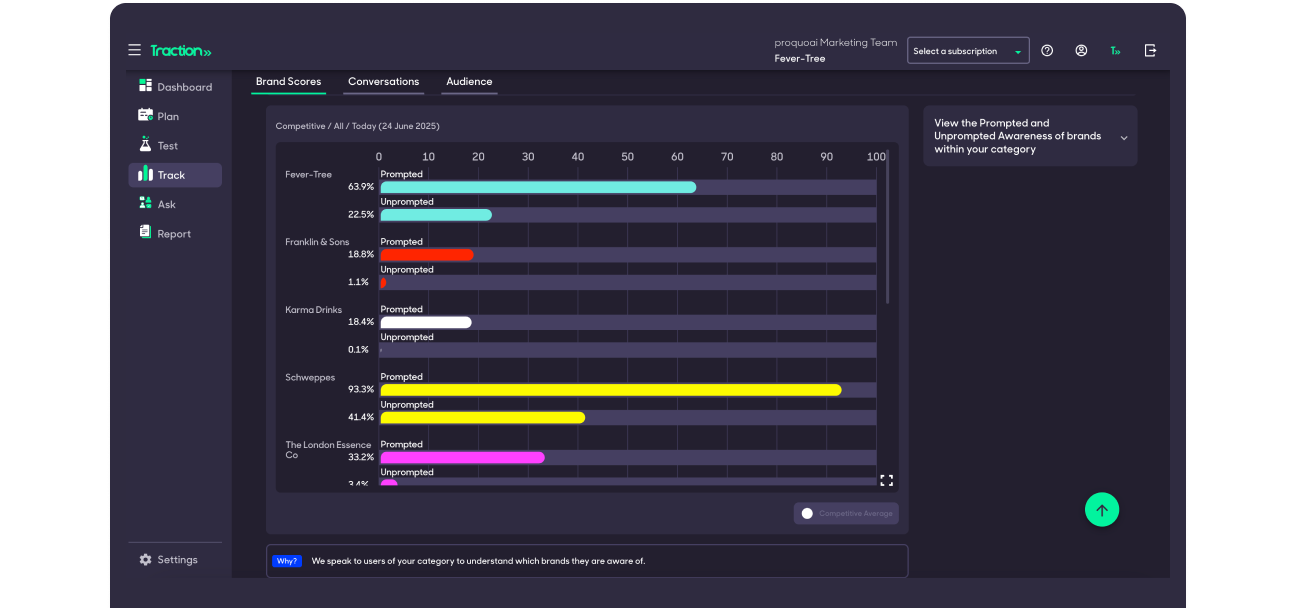Open Plan from the sidebar
This screenshot has width=1296, height=608.
click(x=175, y=116)
